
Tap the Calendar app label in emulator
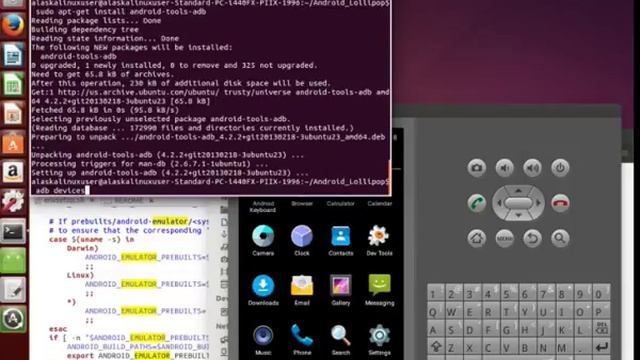(x=379, y=203)
